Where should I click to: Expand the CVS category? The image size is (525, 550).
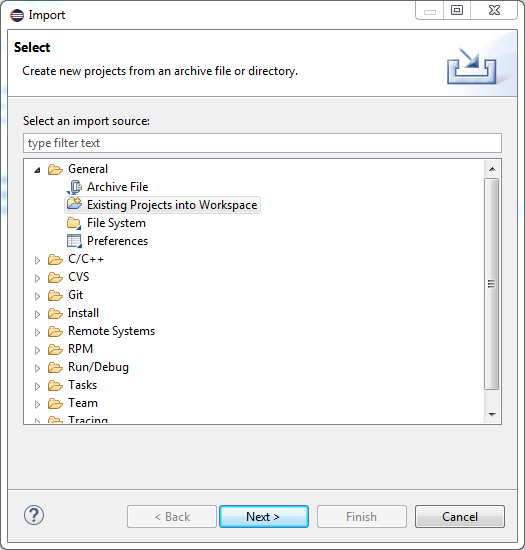click(x=37, y=278)
